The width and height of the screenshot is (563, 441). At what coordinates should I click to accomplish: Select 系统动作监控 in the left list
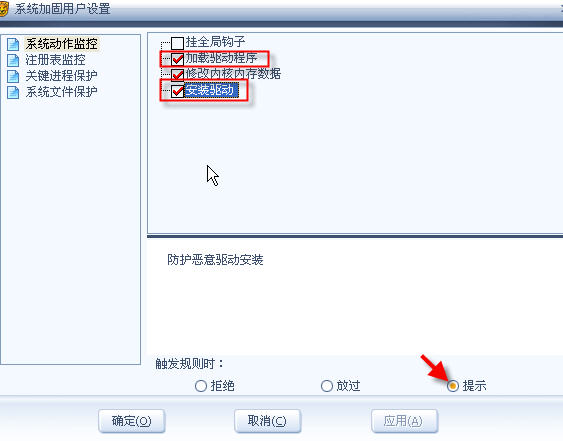pos(61,44)
